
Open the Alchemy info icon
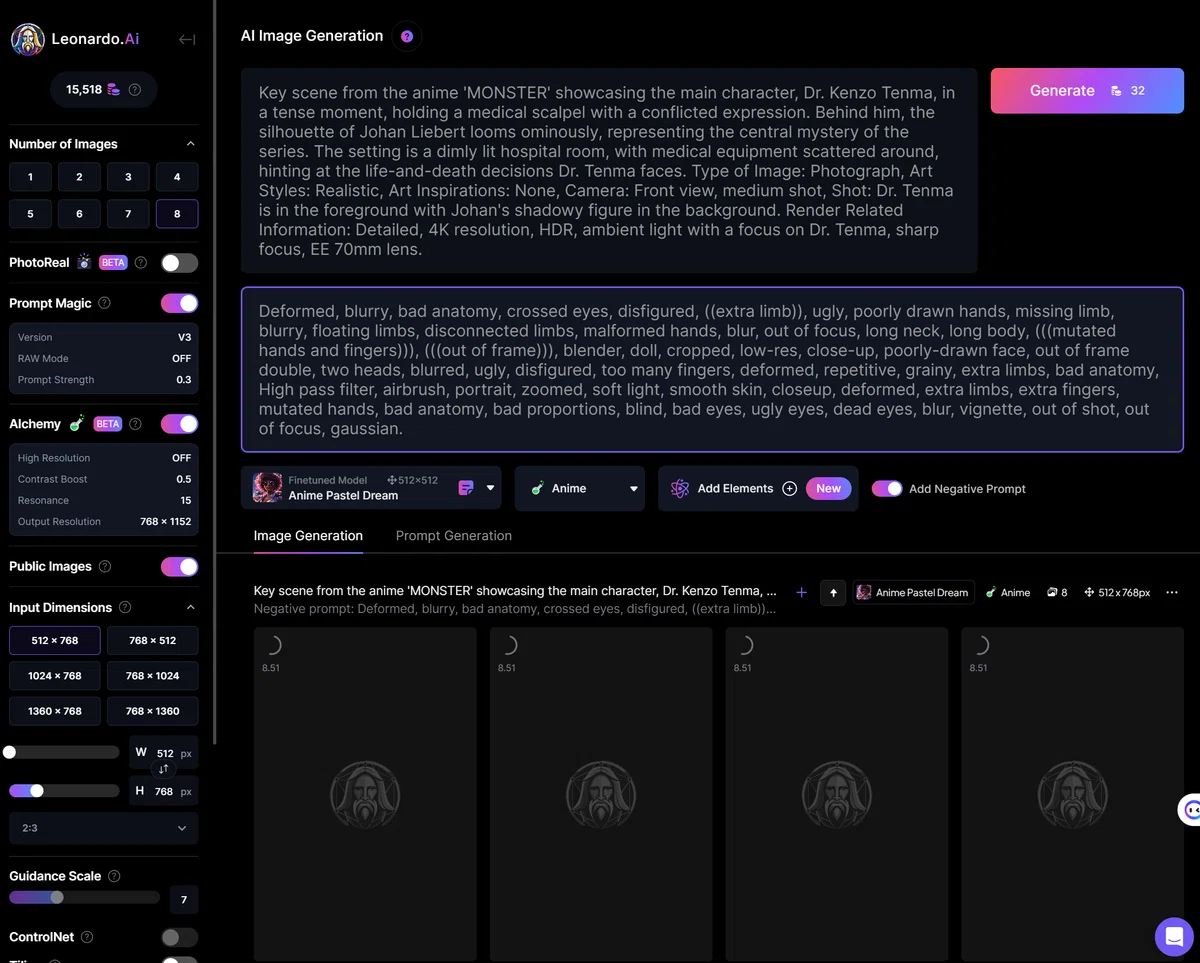135,424
